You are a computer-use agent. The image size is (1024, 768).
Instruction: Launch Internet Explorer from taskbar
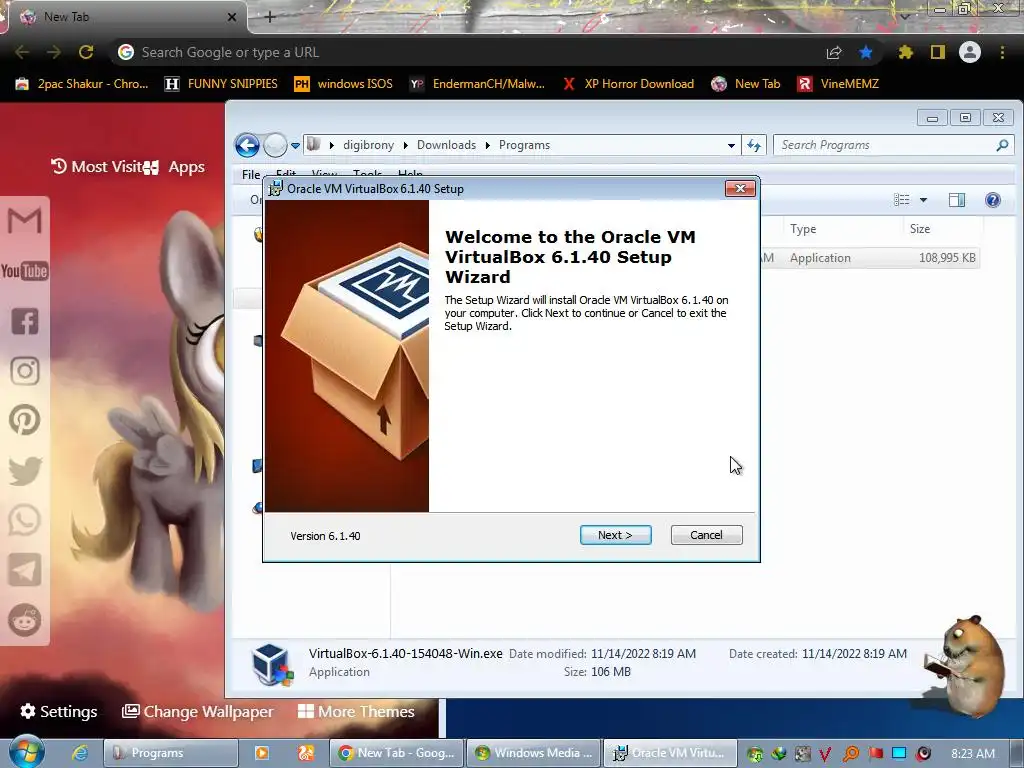(80, 753)
